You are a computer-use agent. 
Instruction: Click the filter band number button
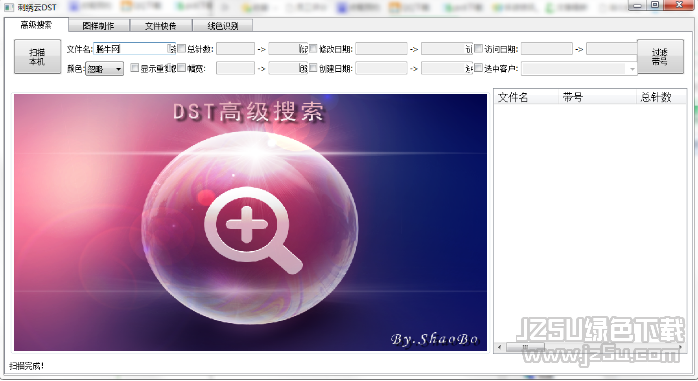[x=660, y=57]
